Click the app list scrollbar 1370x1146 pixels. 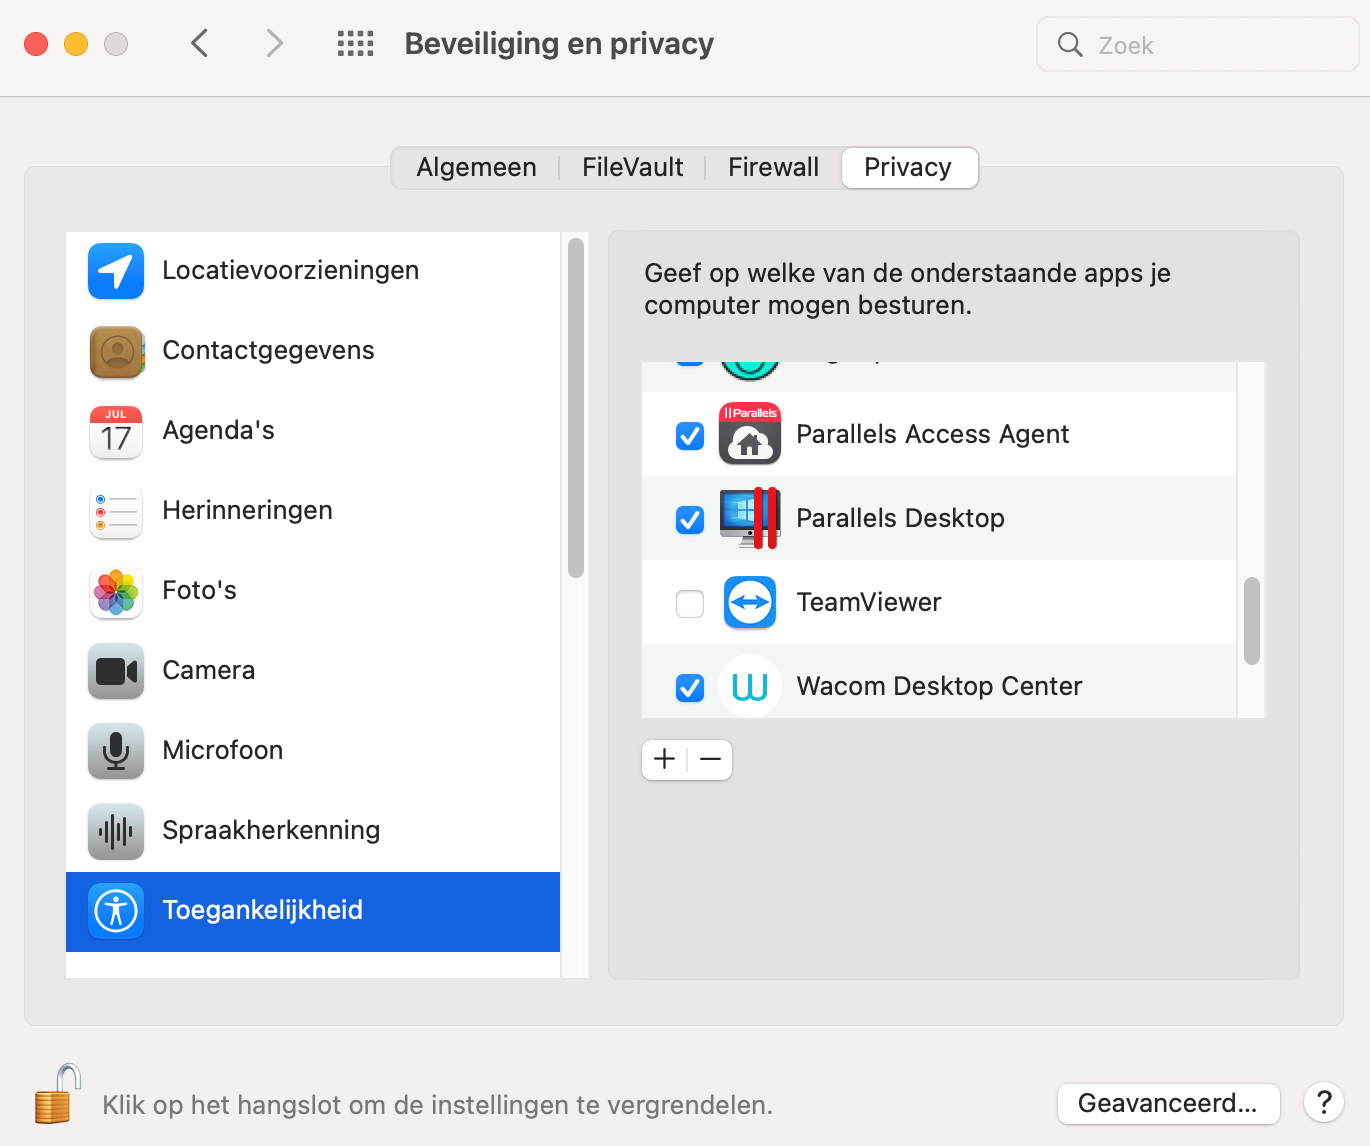1251,620
